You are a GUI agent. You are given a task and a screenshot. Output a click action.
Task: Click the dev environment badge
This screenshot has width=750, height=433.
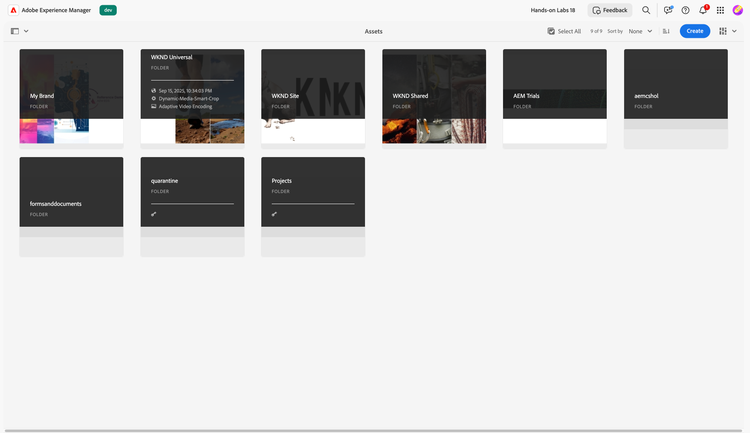[x=108, y=10]
